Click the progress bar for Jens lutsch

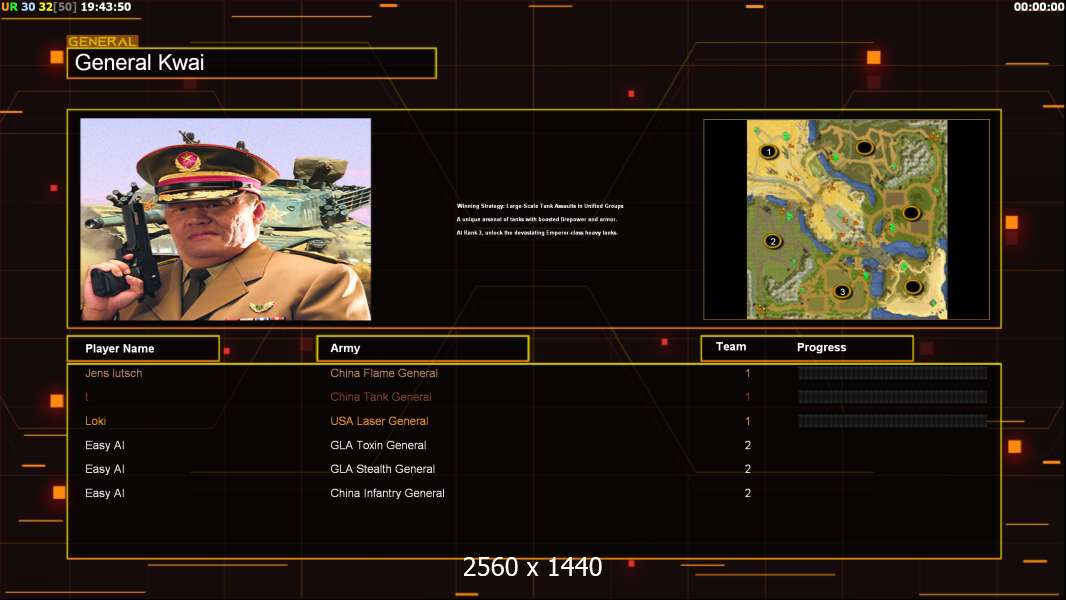pos(892,373)
